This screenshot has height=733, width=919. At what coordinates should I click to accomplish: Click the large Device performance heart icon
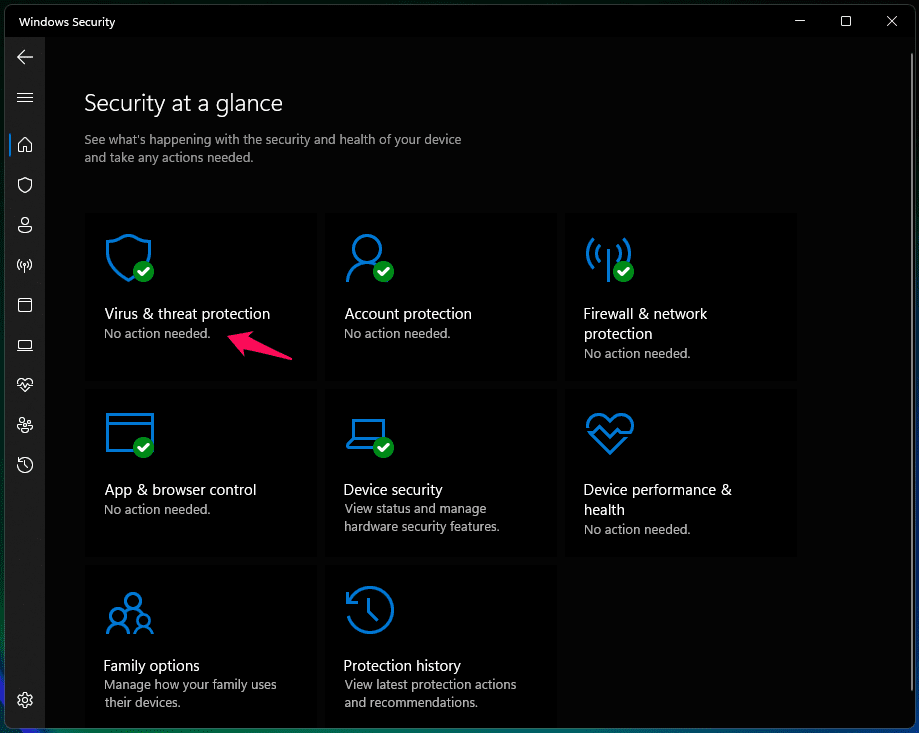click(610, 434)
